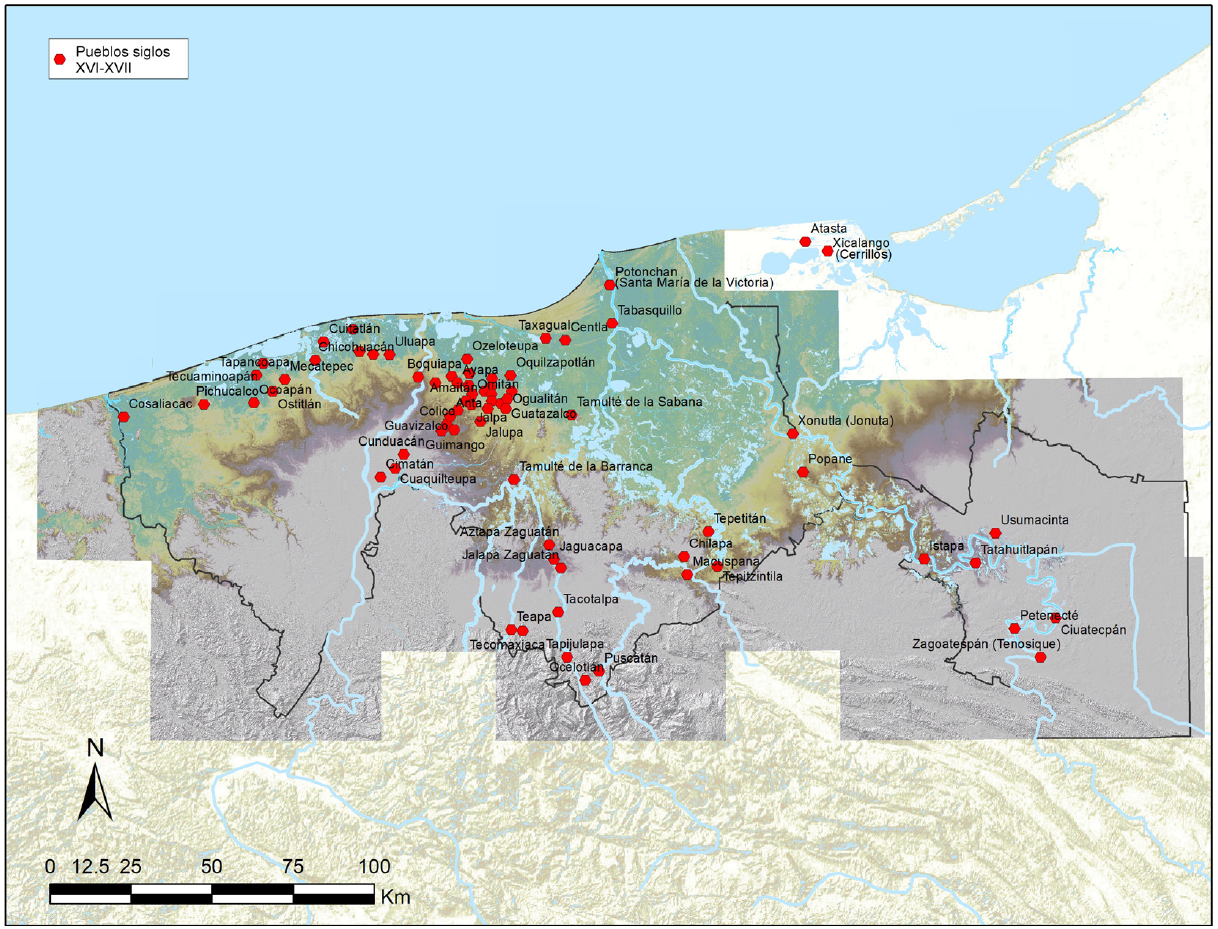Click the Potonchan hexagon marker

tap(609, 285)
